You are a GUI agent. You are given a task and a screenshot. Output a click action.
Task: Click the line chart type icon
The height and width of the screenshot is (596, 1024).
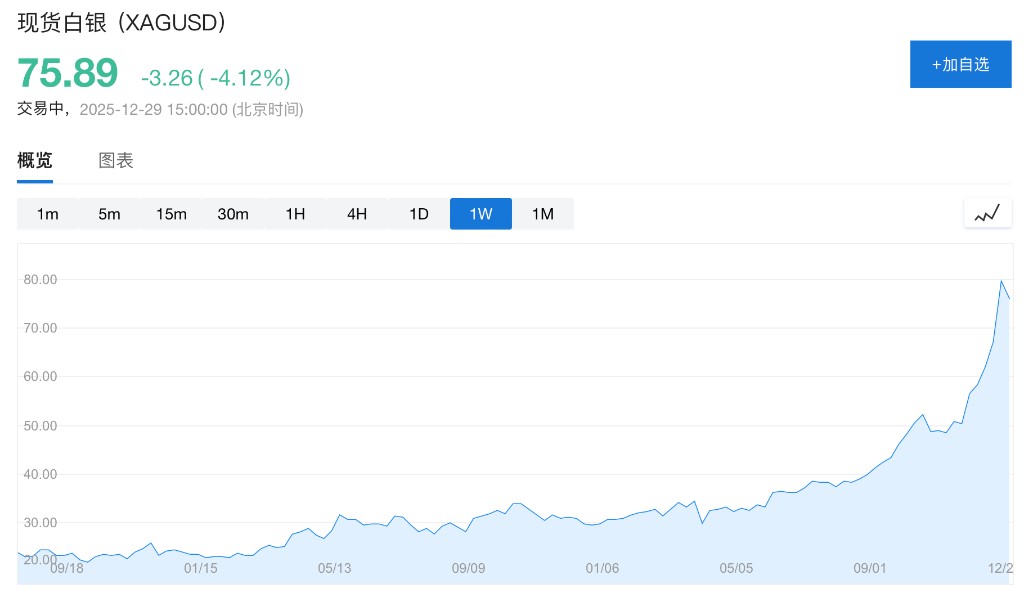point(987,213)
